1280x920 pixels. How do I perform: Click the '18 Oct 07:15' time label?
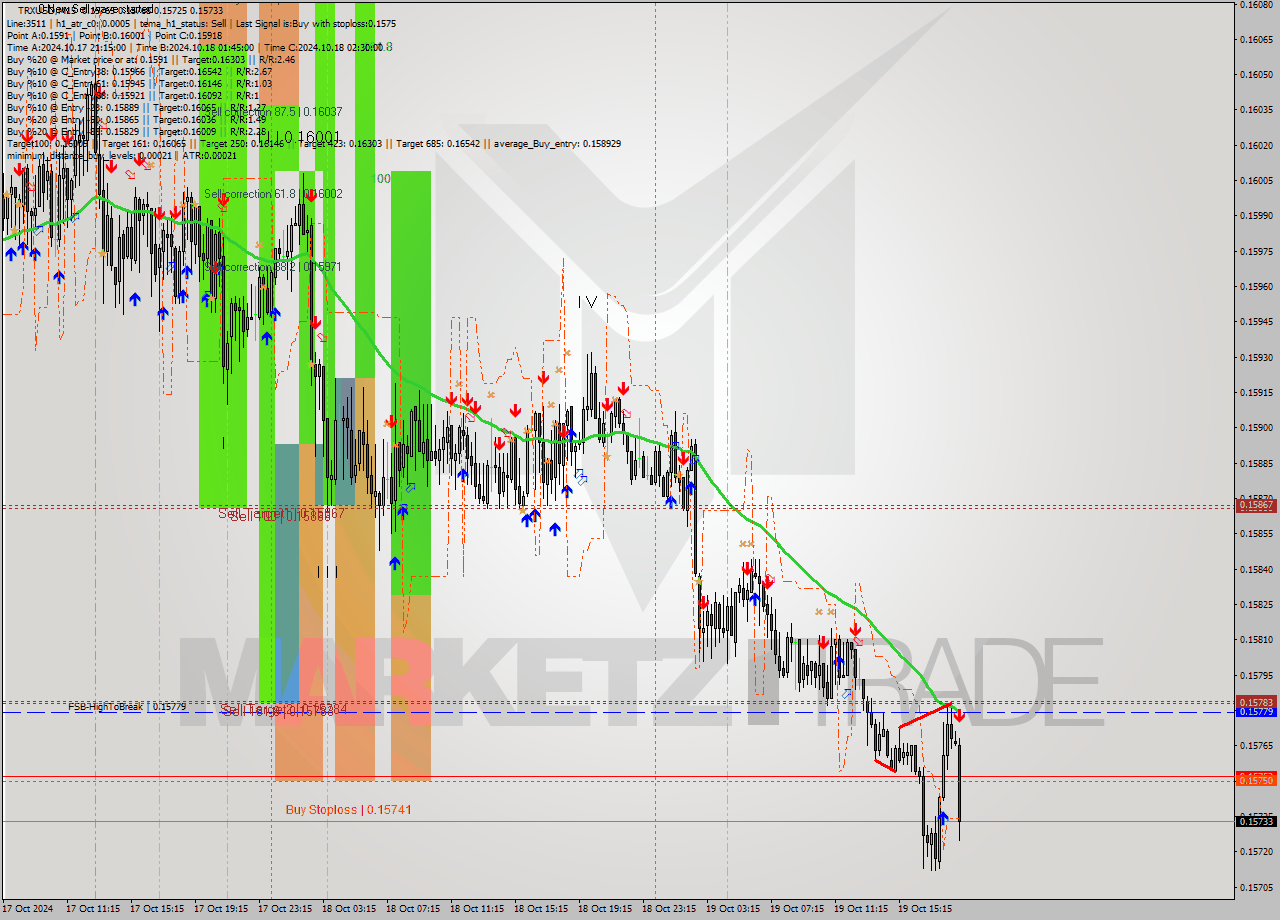tap(413, 909)
